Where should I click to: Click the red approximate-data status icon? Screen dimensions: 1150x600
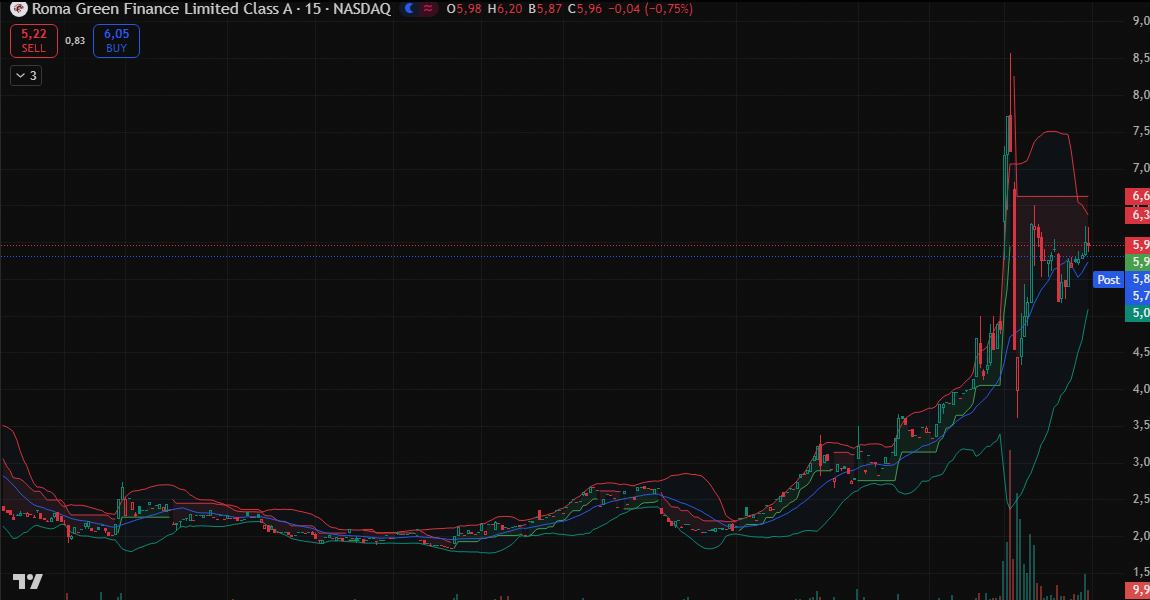[428, 9]
